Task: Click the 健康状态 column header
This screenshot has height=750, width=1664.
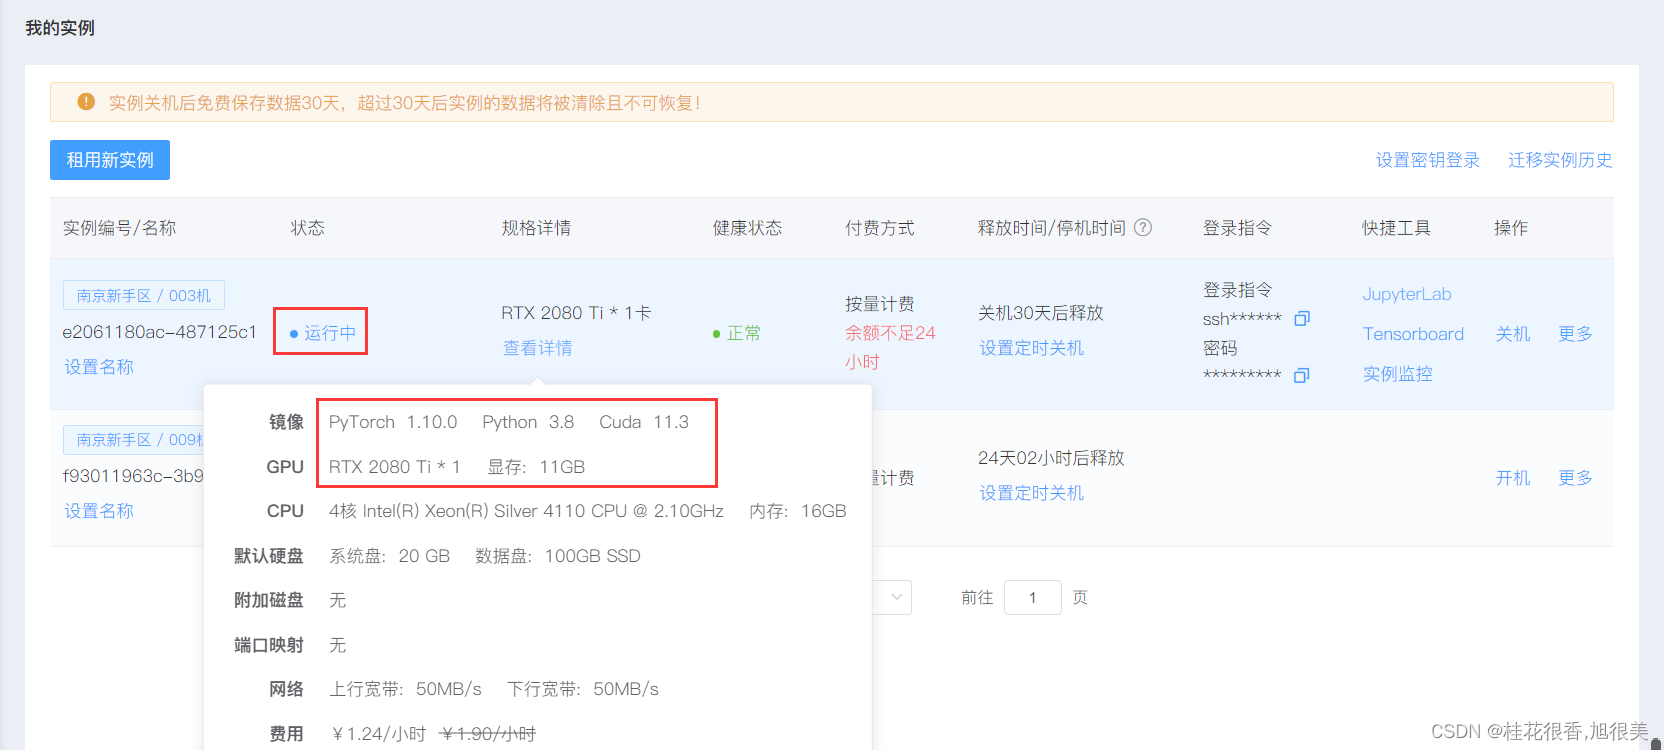Action: [x=747, y=228]
